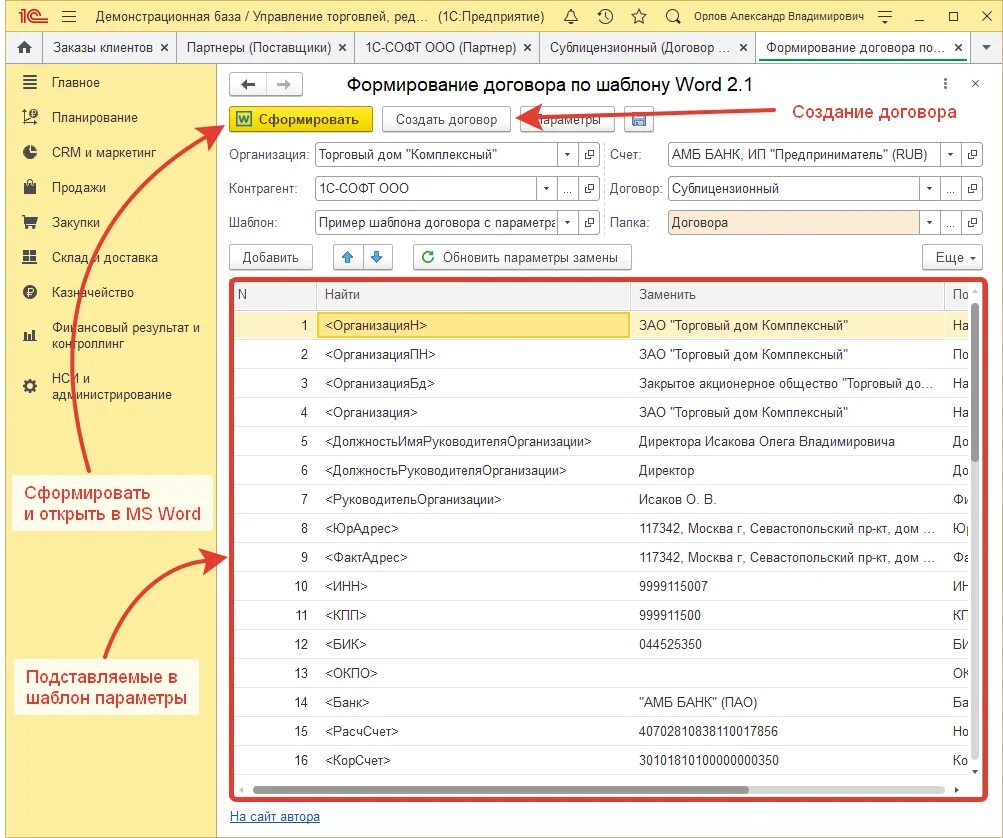Click the Сформировать button
Viewport: 1003px width, 838px height.
pyautogui.click(x=301, y=120)
